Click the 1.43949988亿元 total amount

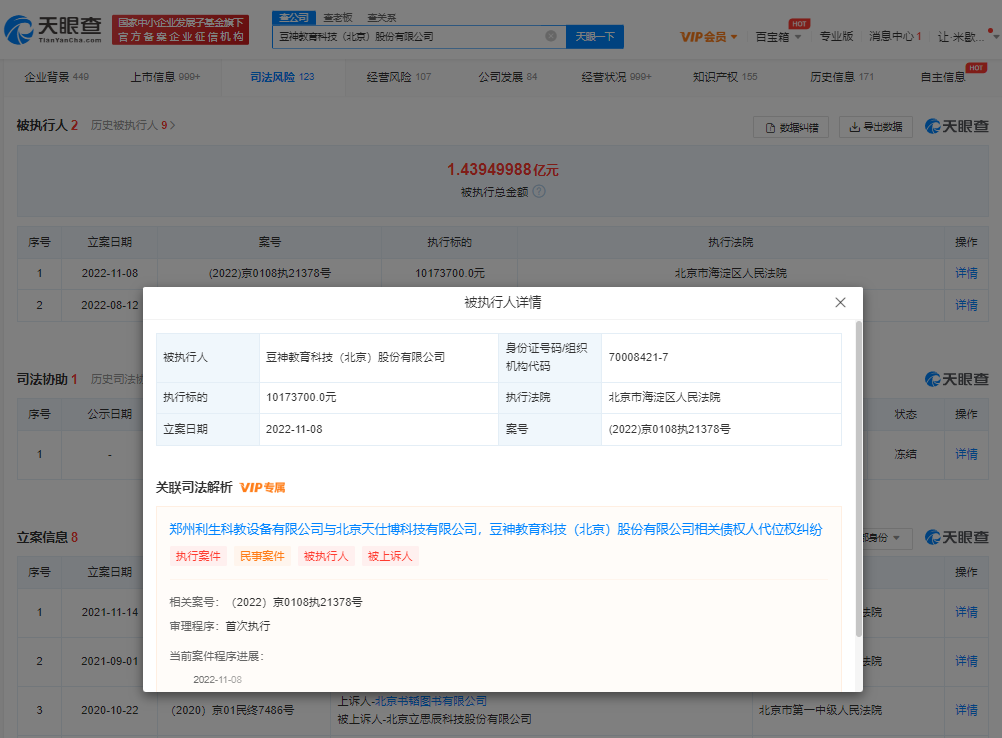coord(502,169)
